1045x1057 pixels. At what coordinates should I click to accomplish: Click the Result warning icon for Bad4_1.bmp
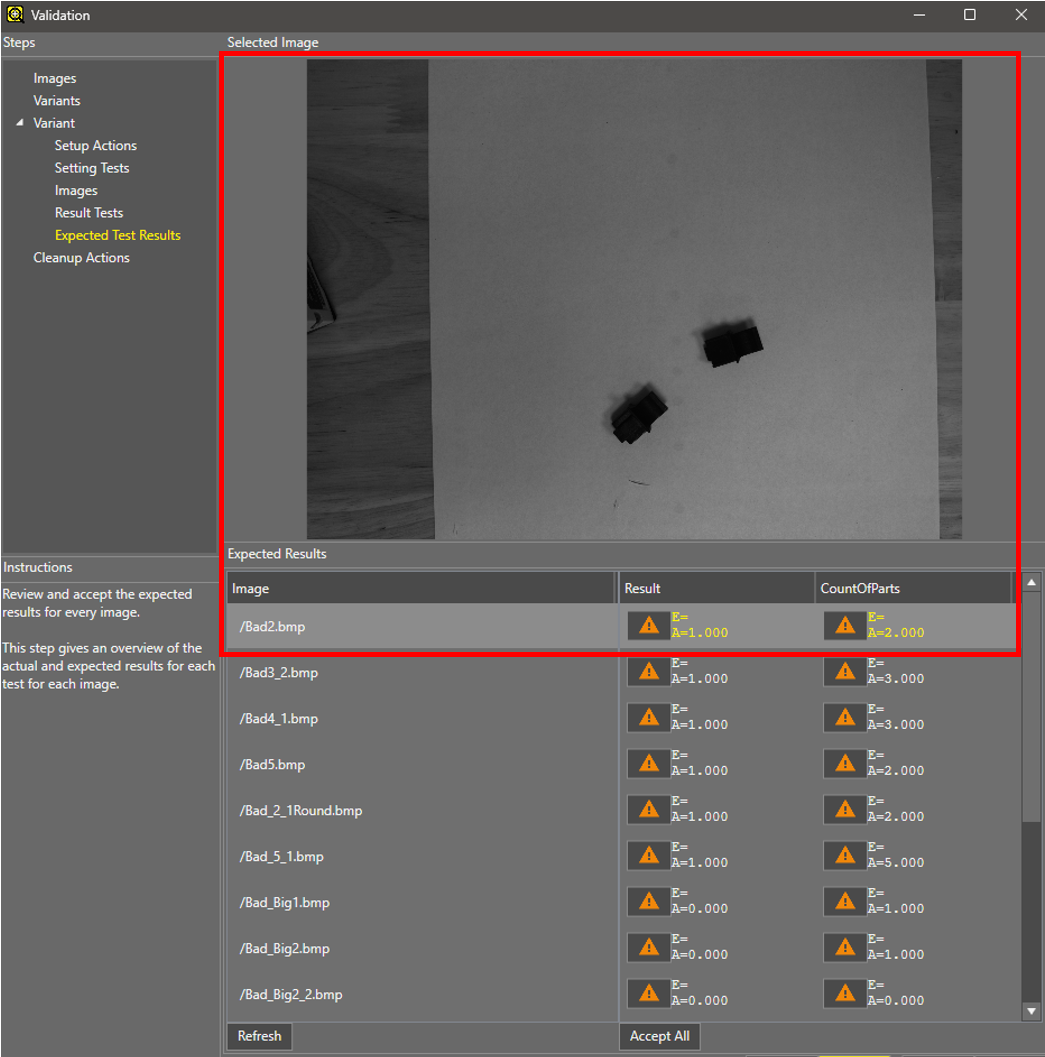pos(649,718)
